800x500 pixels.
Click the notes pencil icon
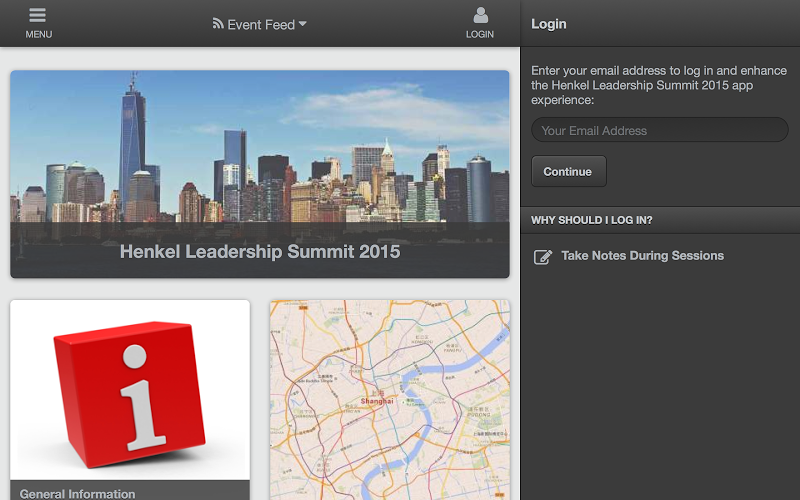(543, 256)
